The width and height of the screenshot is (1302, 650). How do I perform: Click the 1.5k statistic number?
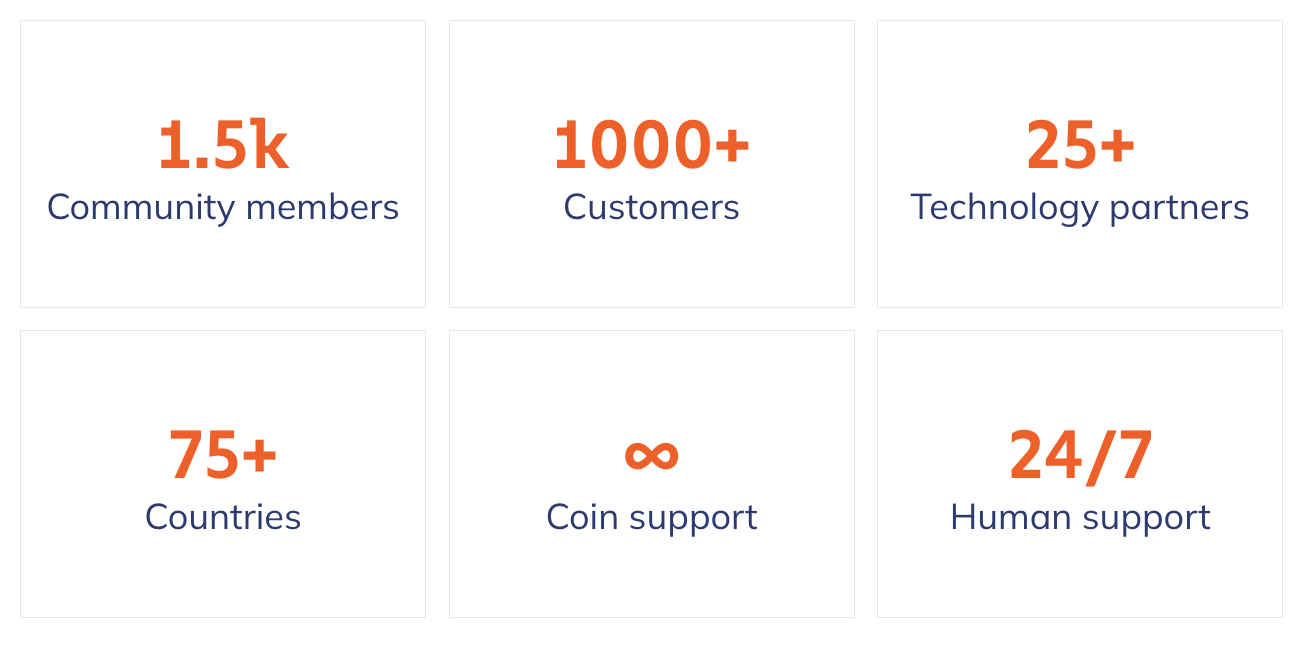(223, 145)
